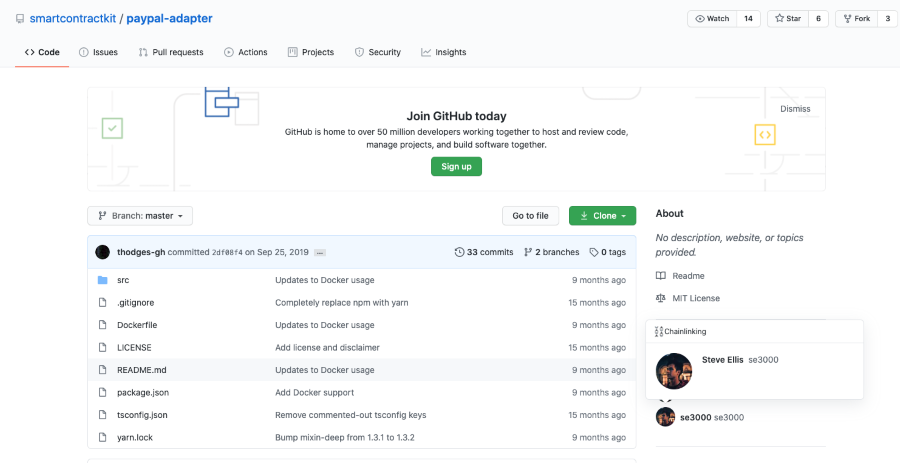Click the Watch button

(x=712, y=18)
